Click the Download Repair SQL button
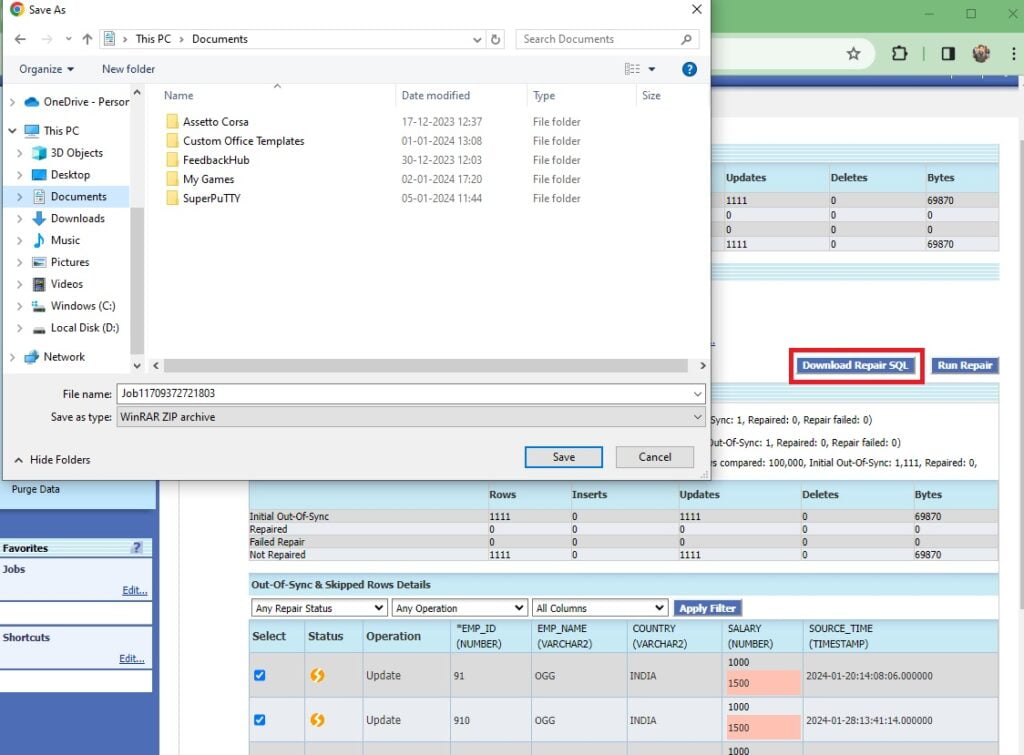 click(x=855, y=366)
